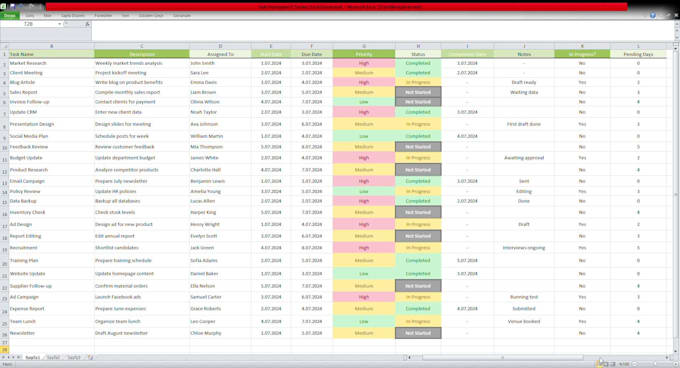Select the Not Started status for Sales Report
The image size is (680, 368).
point(418,92)
